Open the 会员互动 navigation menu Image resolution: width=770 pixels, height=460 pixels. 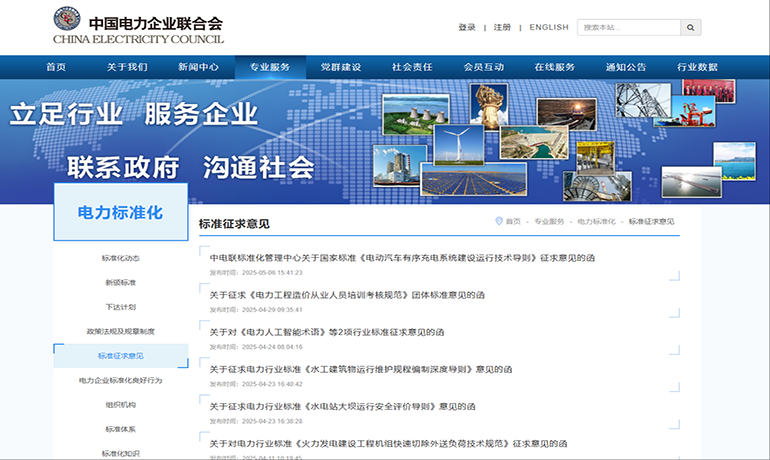484,67
